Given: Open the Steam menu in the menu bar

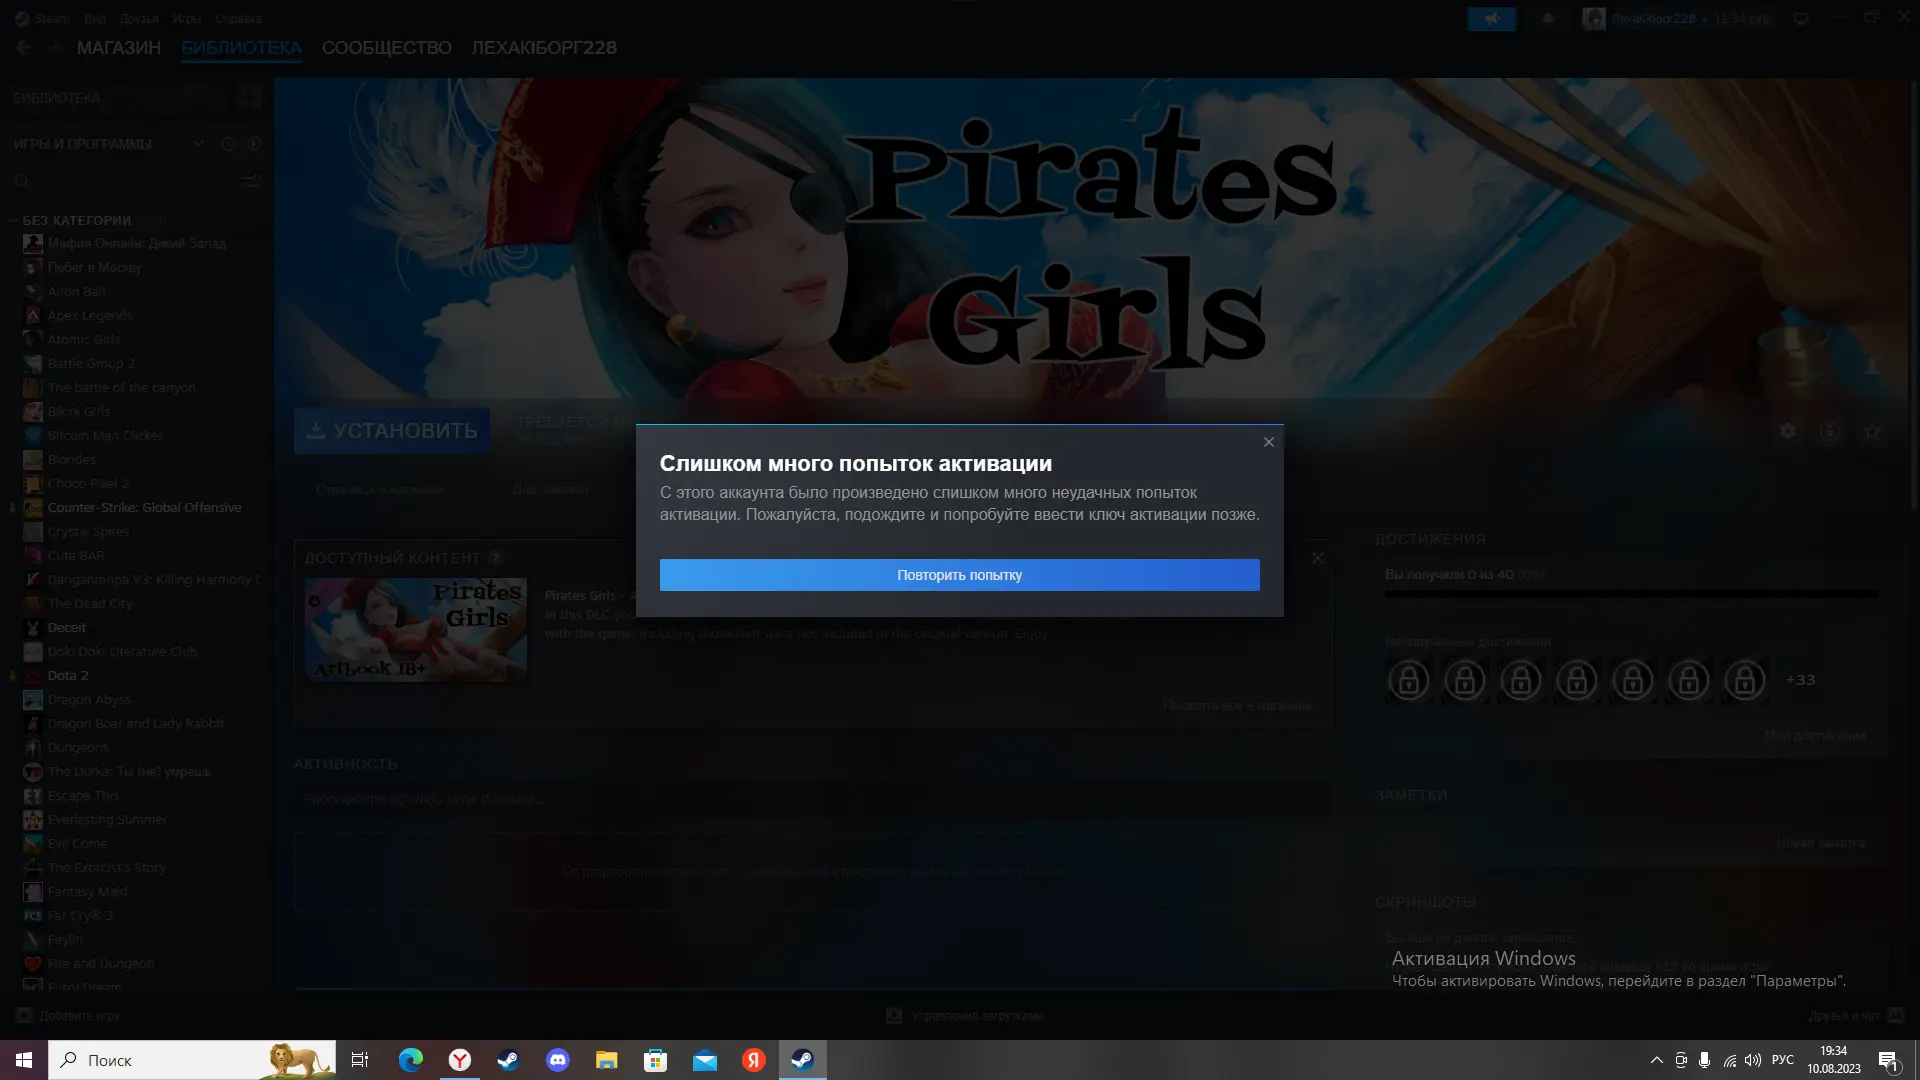Looking at the screenshot, I should (x=43, y=18).
